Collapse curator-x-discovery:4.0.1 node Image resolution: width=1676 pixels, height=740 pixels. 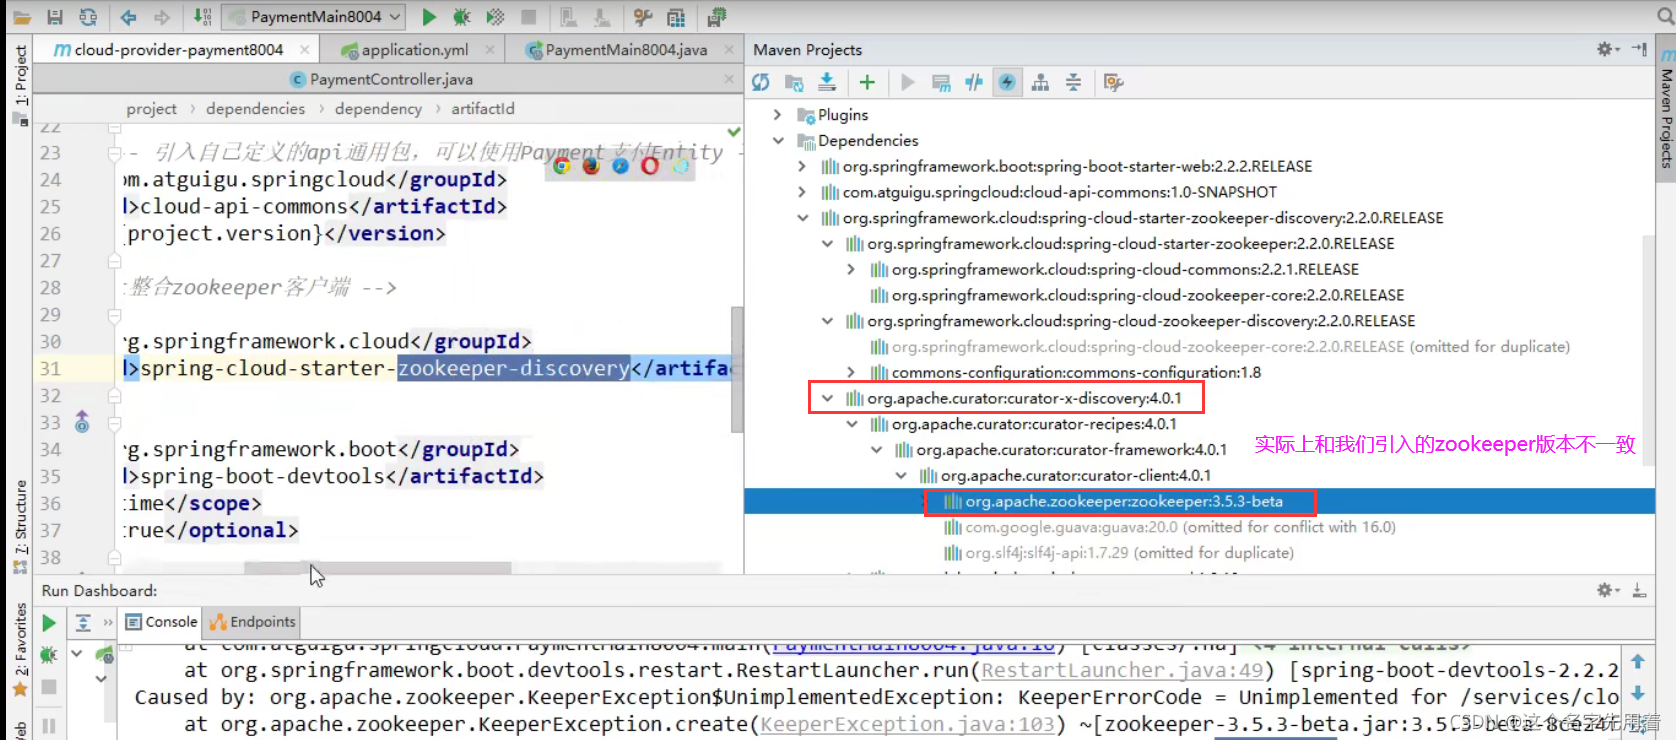[827, 398]
